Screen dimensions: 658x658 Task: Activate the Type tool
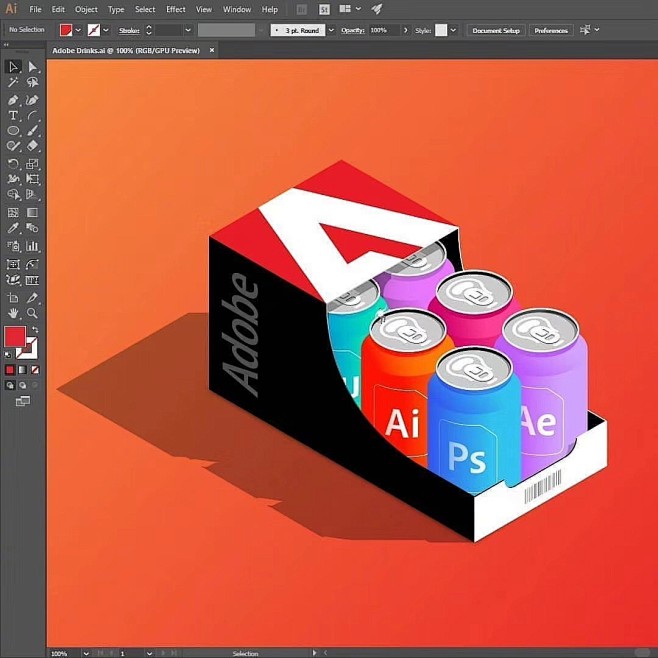tap(13, 115)
